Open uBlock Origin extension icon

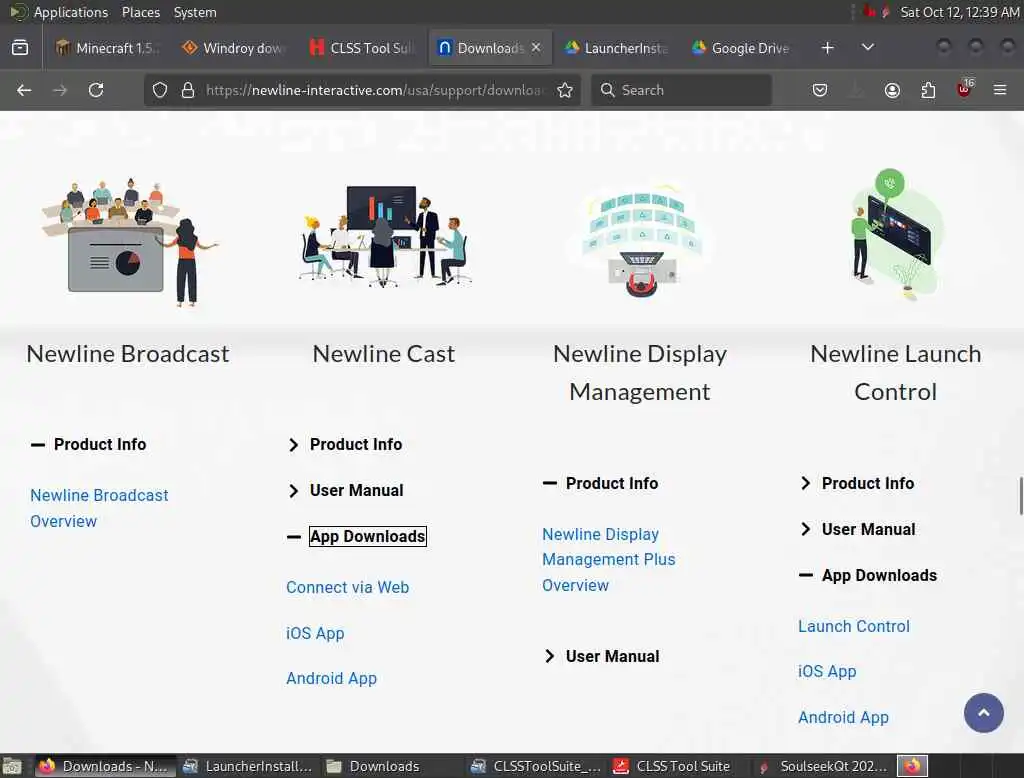[x=965, y=89]
